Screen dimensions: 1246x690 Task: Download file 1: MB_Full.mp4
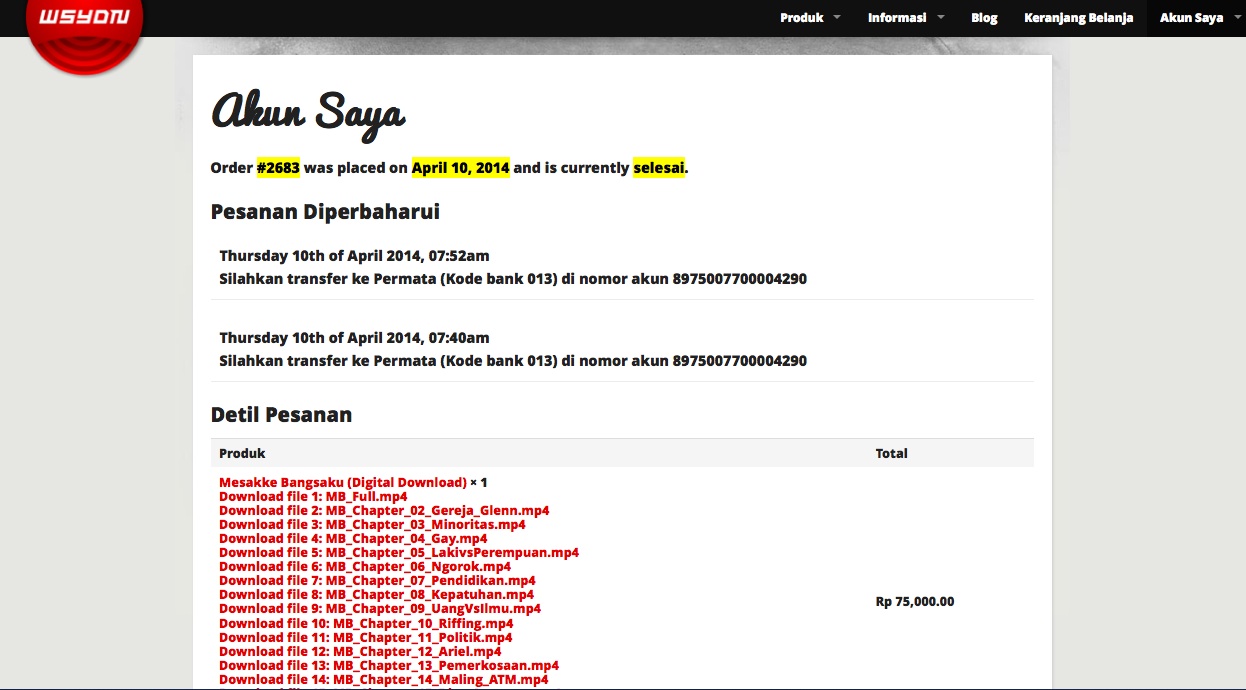click(x=313, y=496)
